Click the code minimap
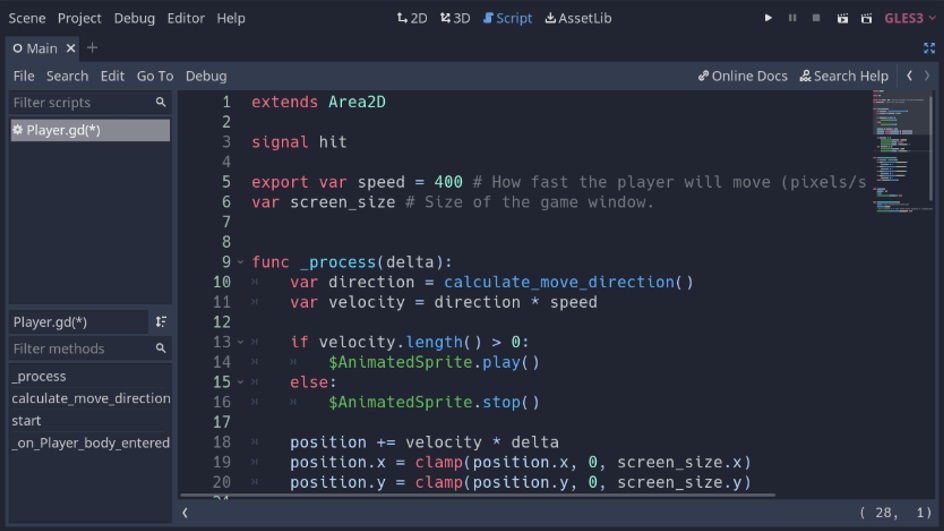Screen dimensions: 944x531 point(899,151)
